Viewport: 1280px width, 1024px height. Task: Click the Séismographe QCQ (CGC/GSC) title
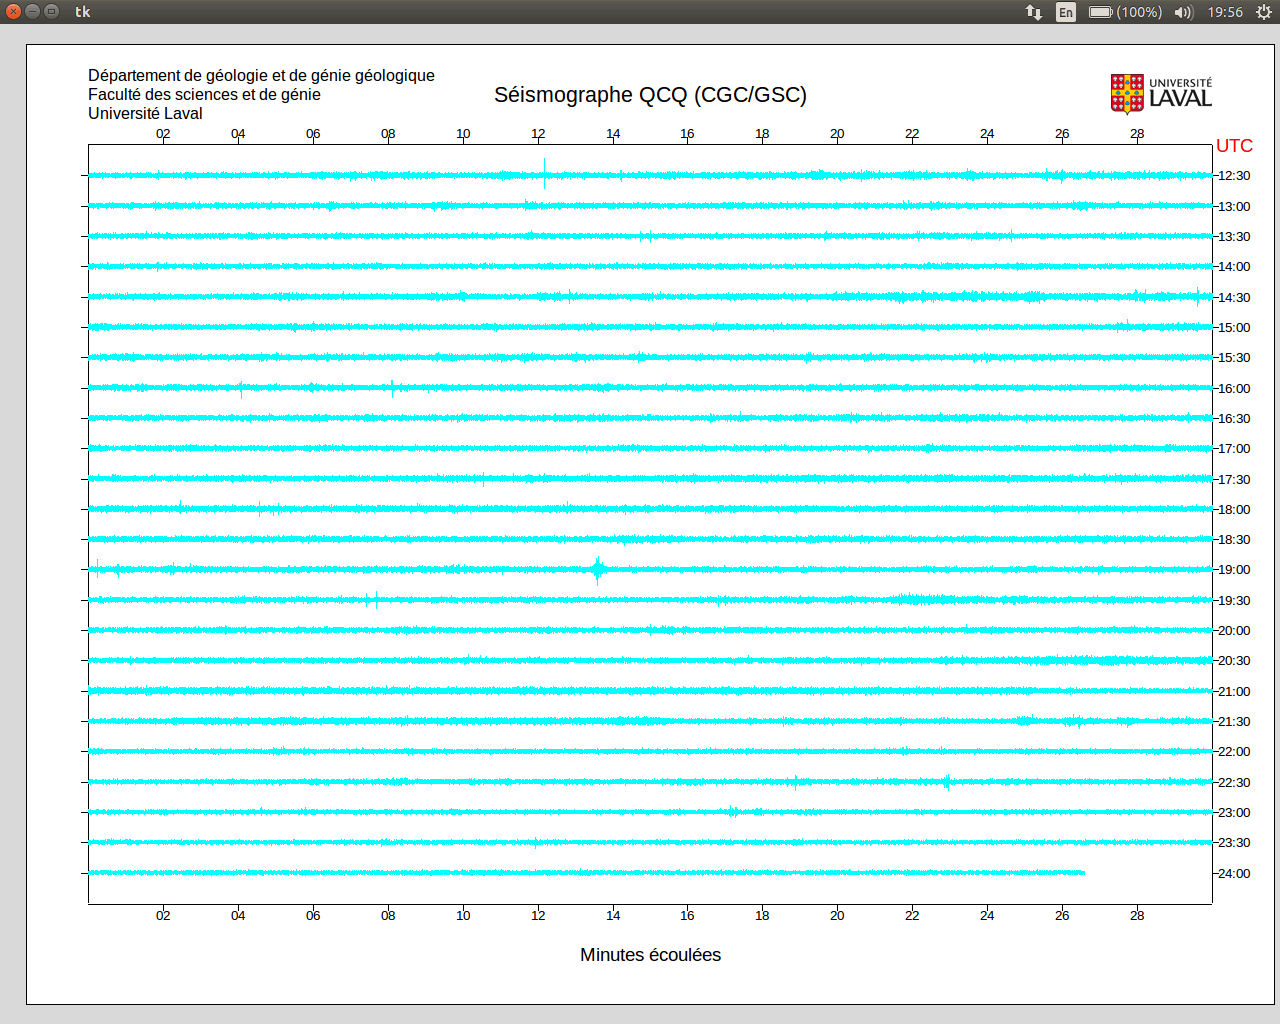click(x=650, y=95)
